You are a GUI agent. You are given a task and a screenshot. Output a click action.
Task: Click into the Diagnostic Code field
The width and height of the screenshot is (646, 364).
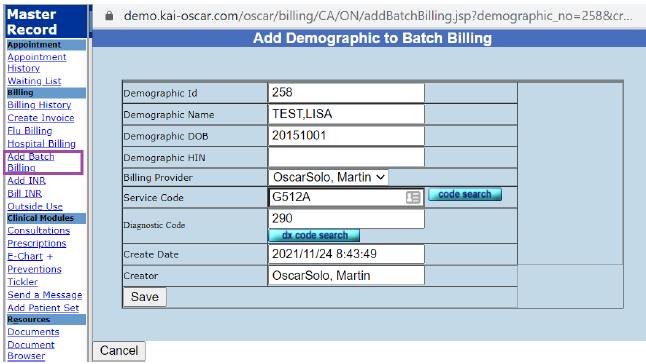[x=346, y=219]
